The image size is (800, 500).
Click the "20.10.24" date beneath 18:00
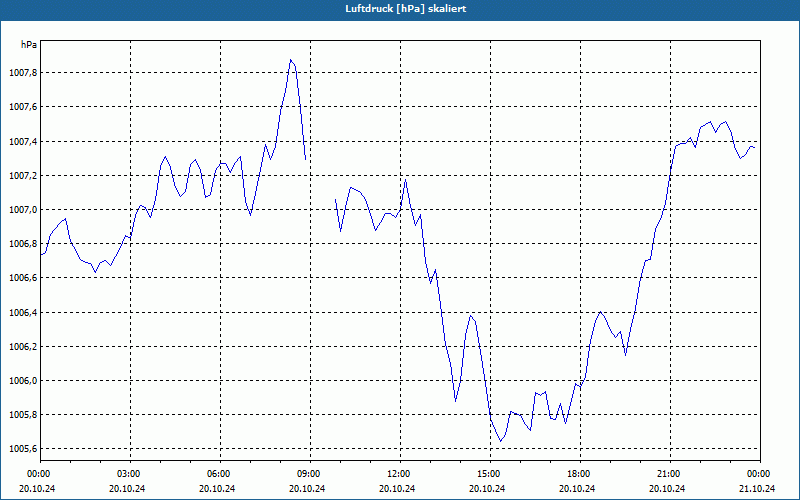[x=577, y=488]
